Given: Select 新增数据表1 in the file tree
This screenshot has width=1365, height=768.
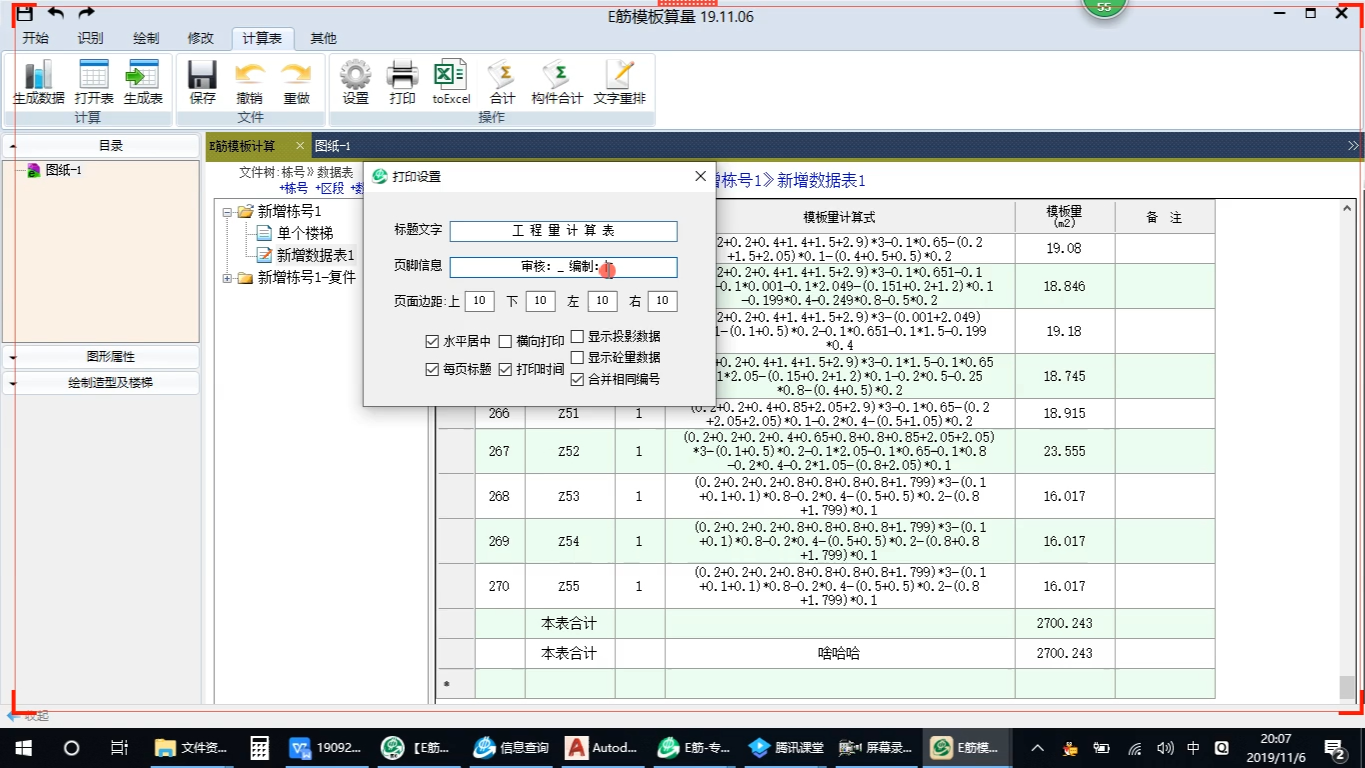Looking at the screenshot, I should [x=315, y=256].
